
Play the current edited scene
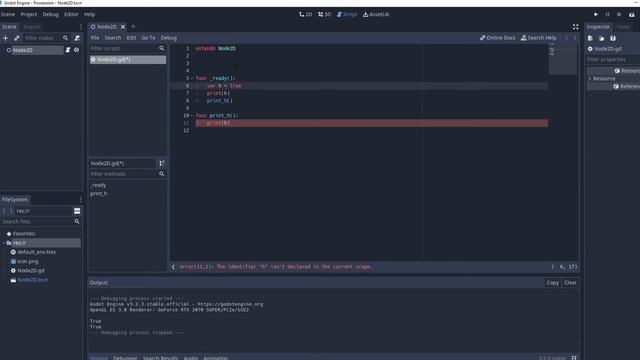pos(631,14)
